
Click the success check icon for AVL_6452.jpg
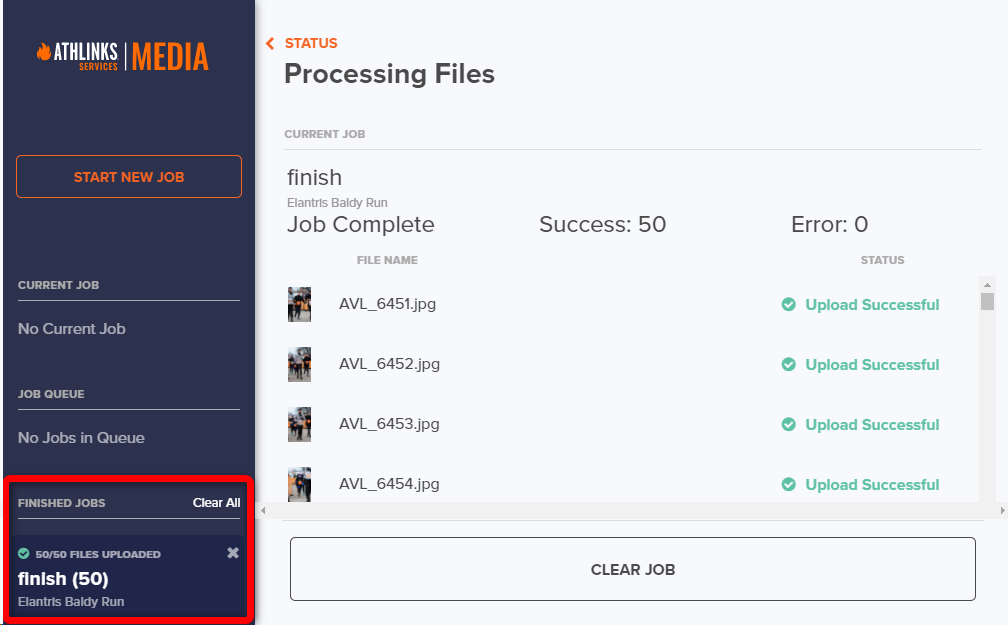788,365
